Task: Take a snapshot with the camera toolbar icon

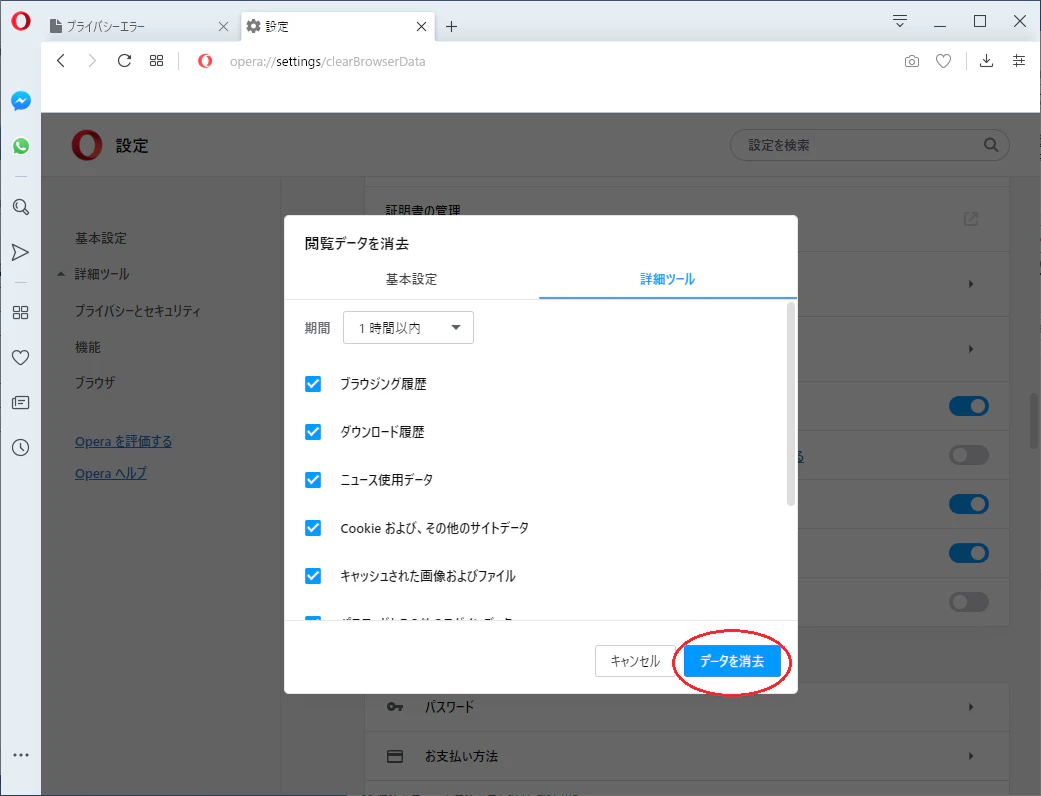Action: coord(911,61)
